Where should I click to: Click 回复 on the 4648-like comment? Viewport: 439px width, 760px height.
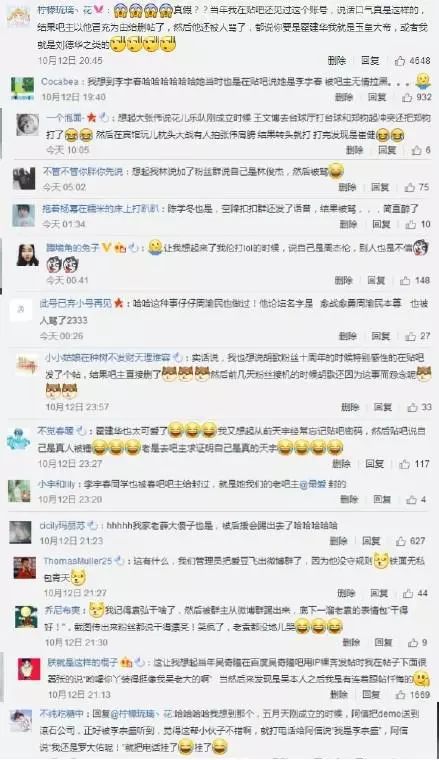click(370, 61)
